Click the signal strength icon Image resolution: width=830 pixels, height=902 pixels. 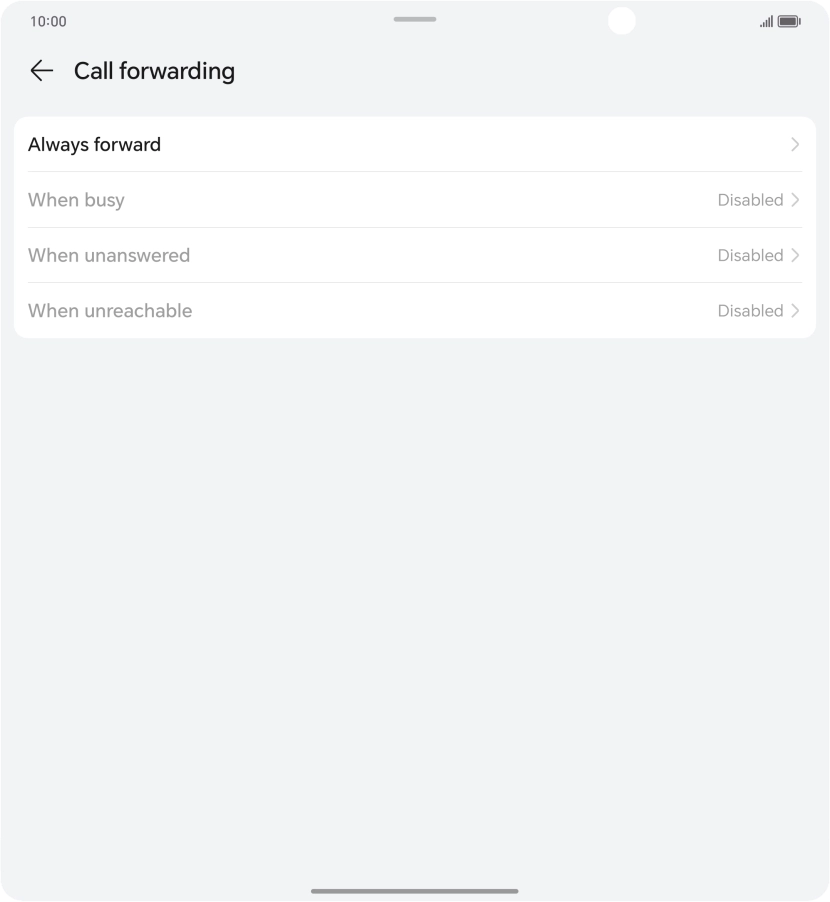tap(766, 20)
